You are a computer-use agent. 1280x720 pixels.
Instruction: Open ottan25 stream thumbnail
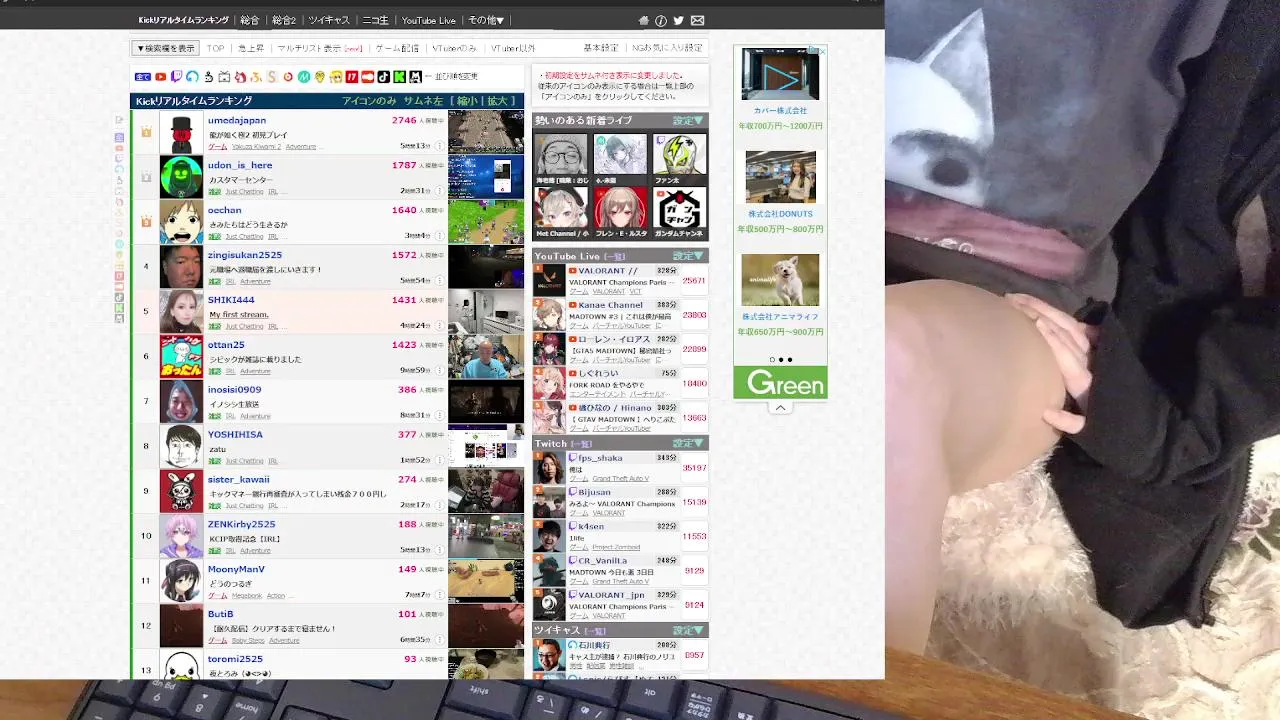point(485,356)
